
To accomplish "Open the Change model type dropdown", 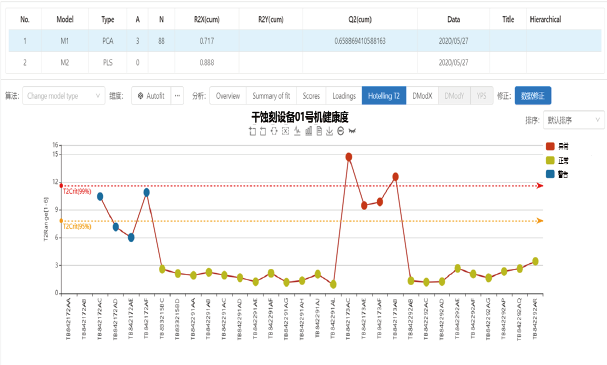I will tap(64, 96).
